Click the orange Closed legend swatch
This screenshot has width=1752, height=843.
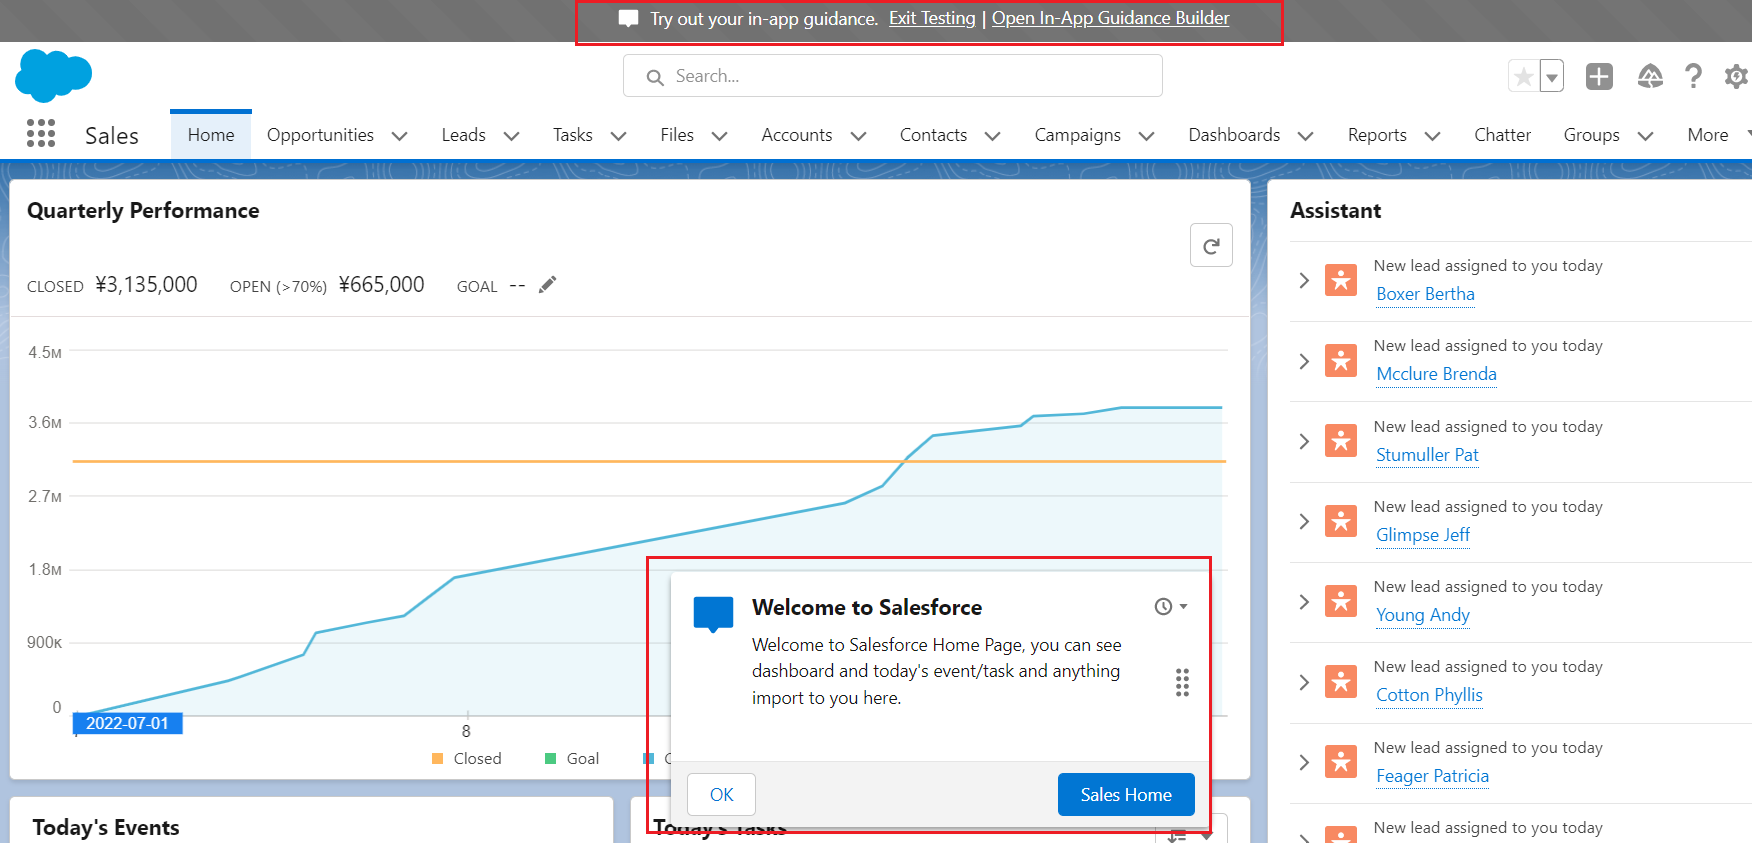438,759
